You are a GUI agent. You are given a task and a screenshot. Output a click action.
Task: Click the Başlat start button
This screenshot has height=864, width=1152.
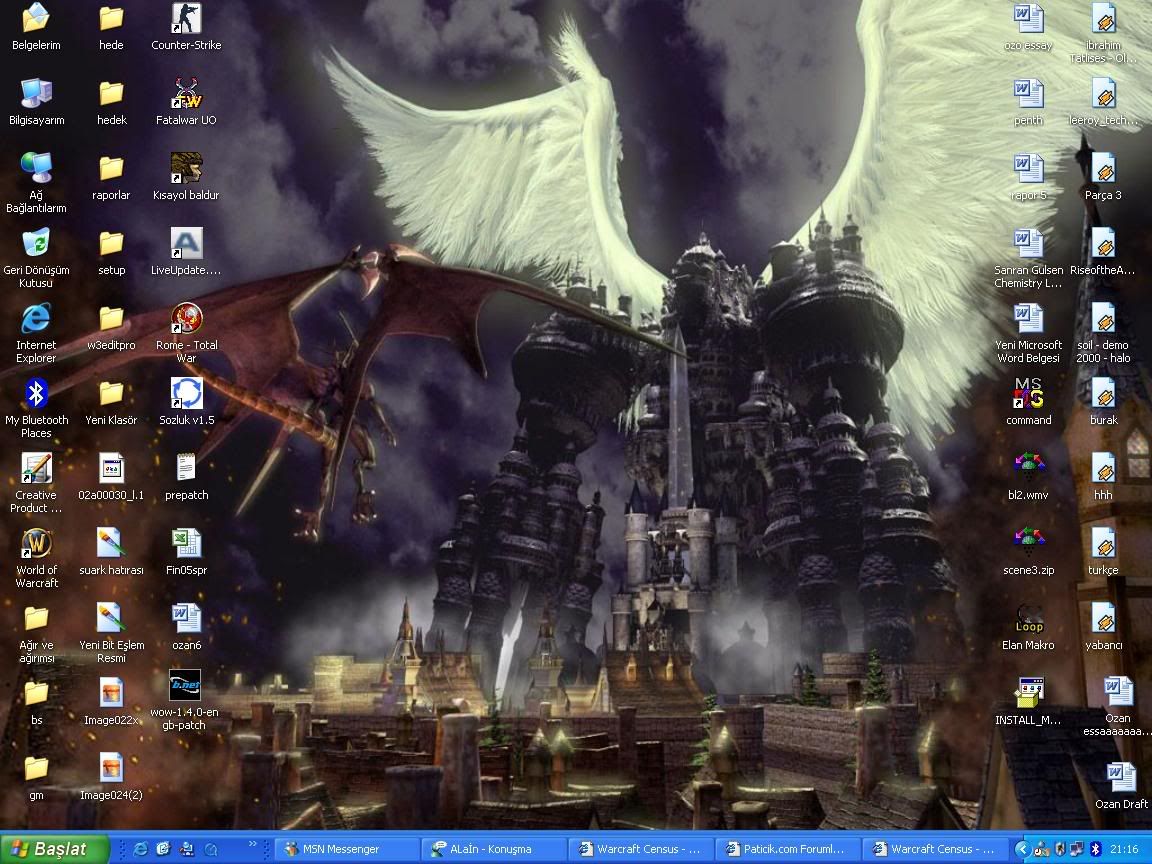click(55, 849)
